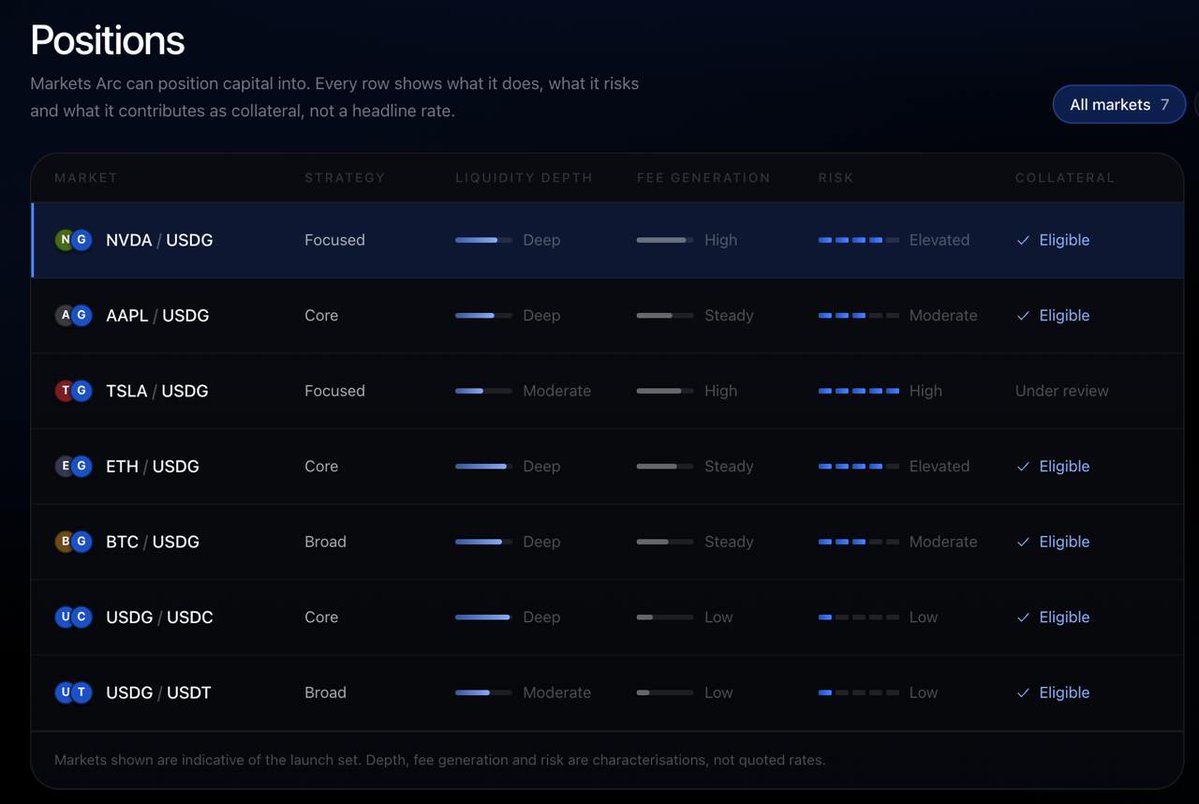Click Focused strategy in NVDA row

pos(334,240)
